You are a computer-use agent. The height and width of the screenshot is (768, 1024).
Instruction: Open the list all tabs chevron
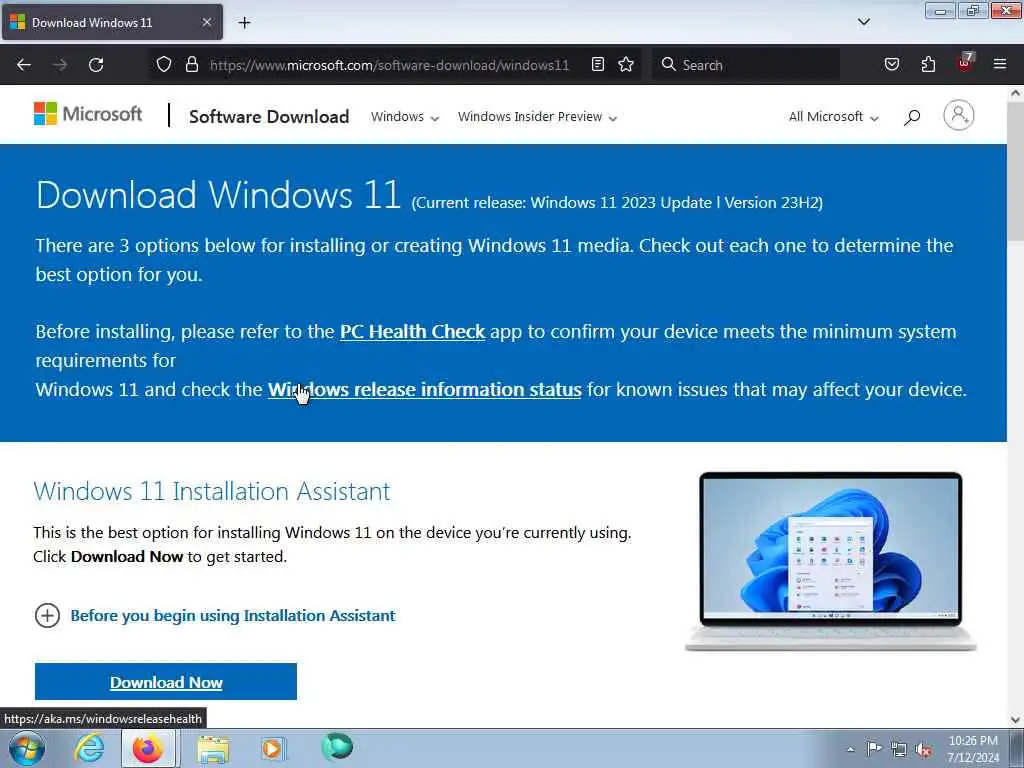click(864, 22)
